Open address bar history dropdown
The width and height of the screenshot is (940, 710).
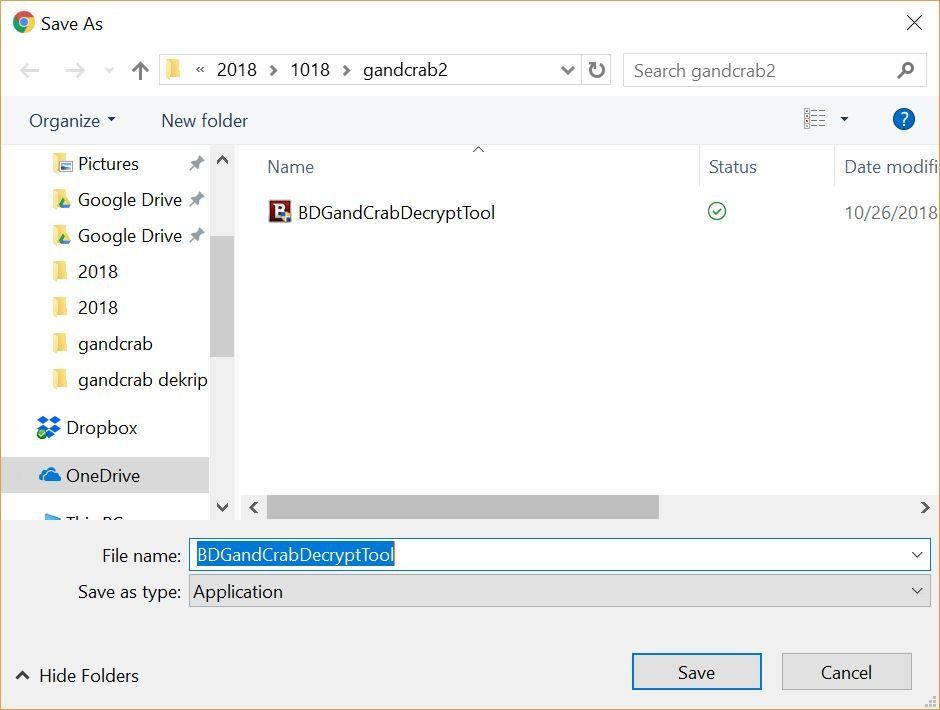point(567,70)
